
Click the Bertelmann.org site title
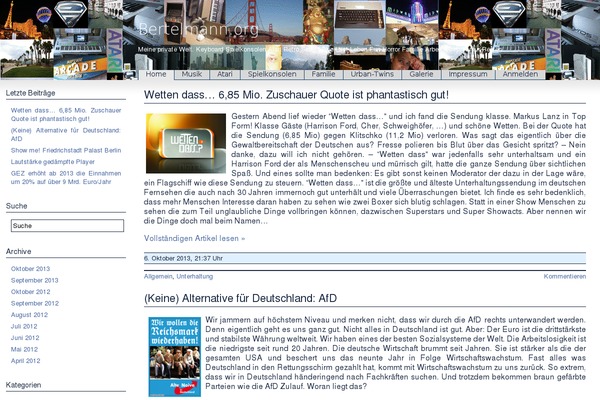coord(199,29)
